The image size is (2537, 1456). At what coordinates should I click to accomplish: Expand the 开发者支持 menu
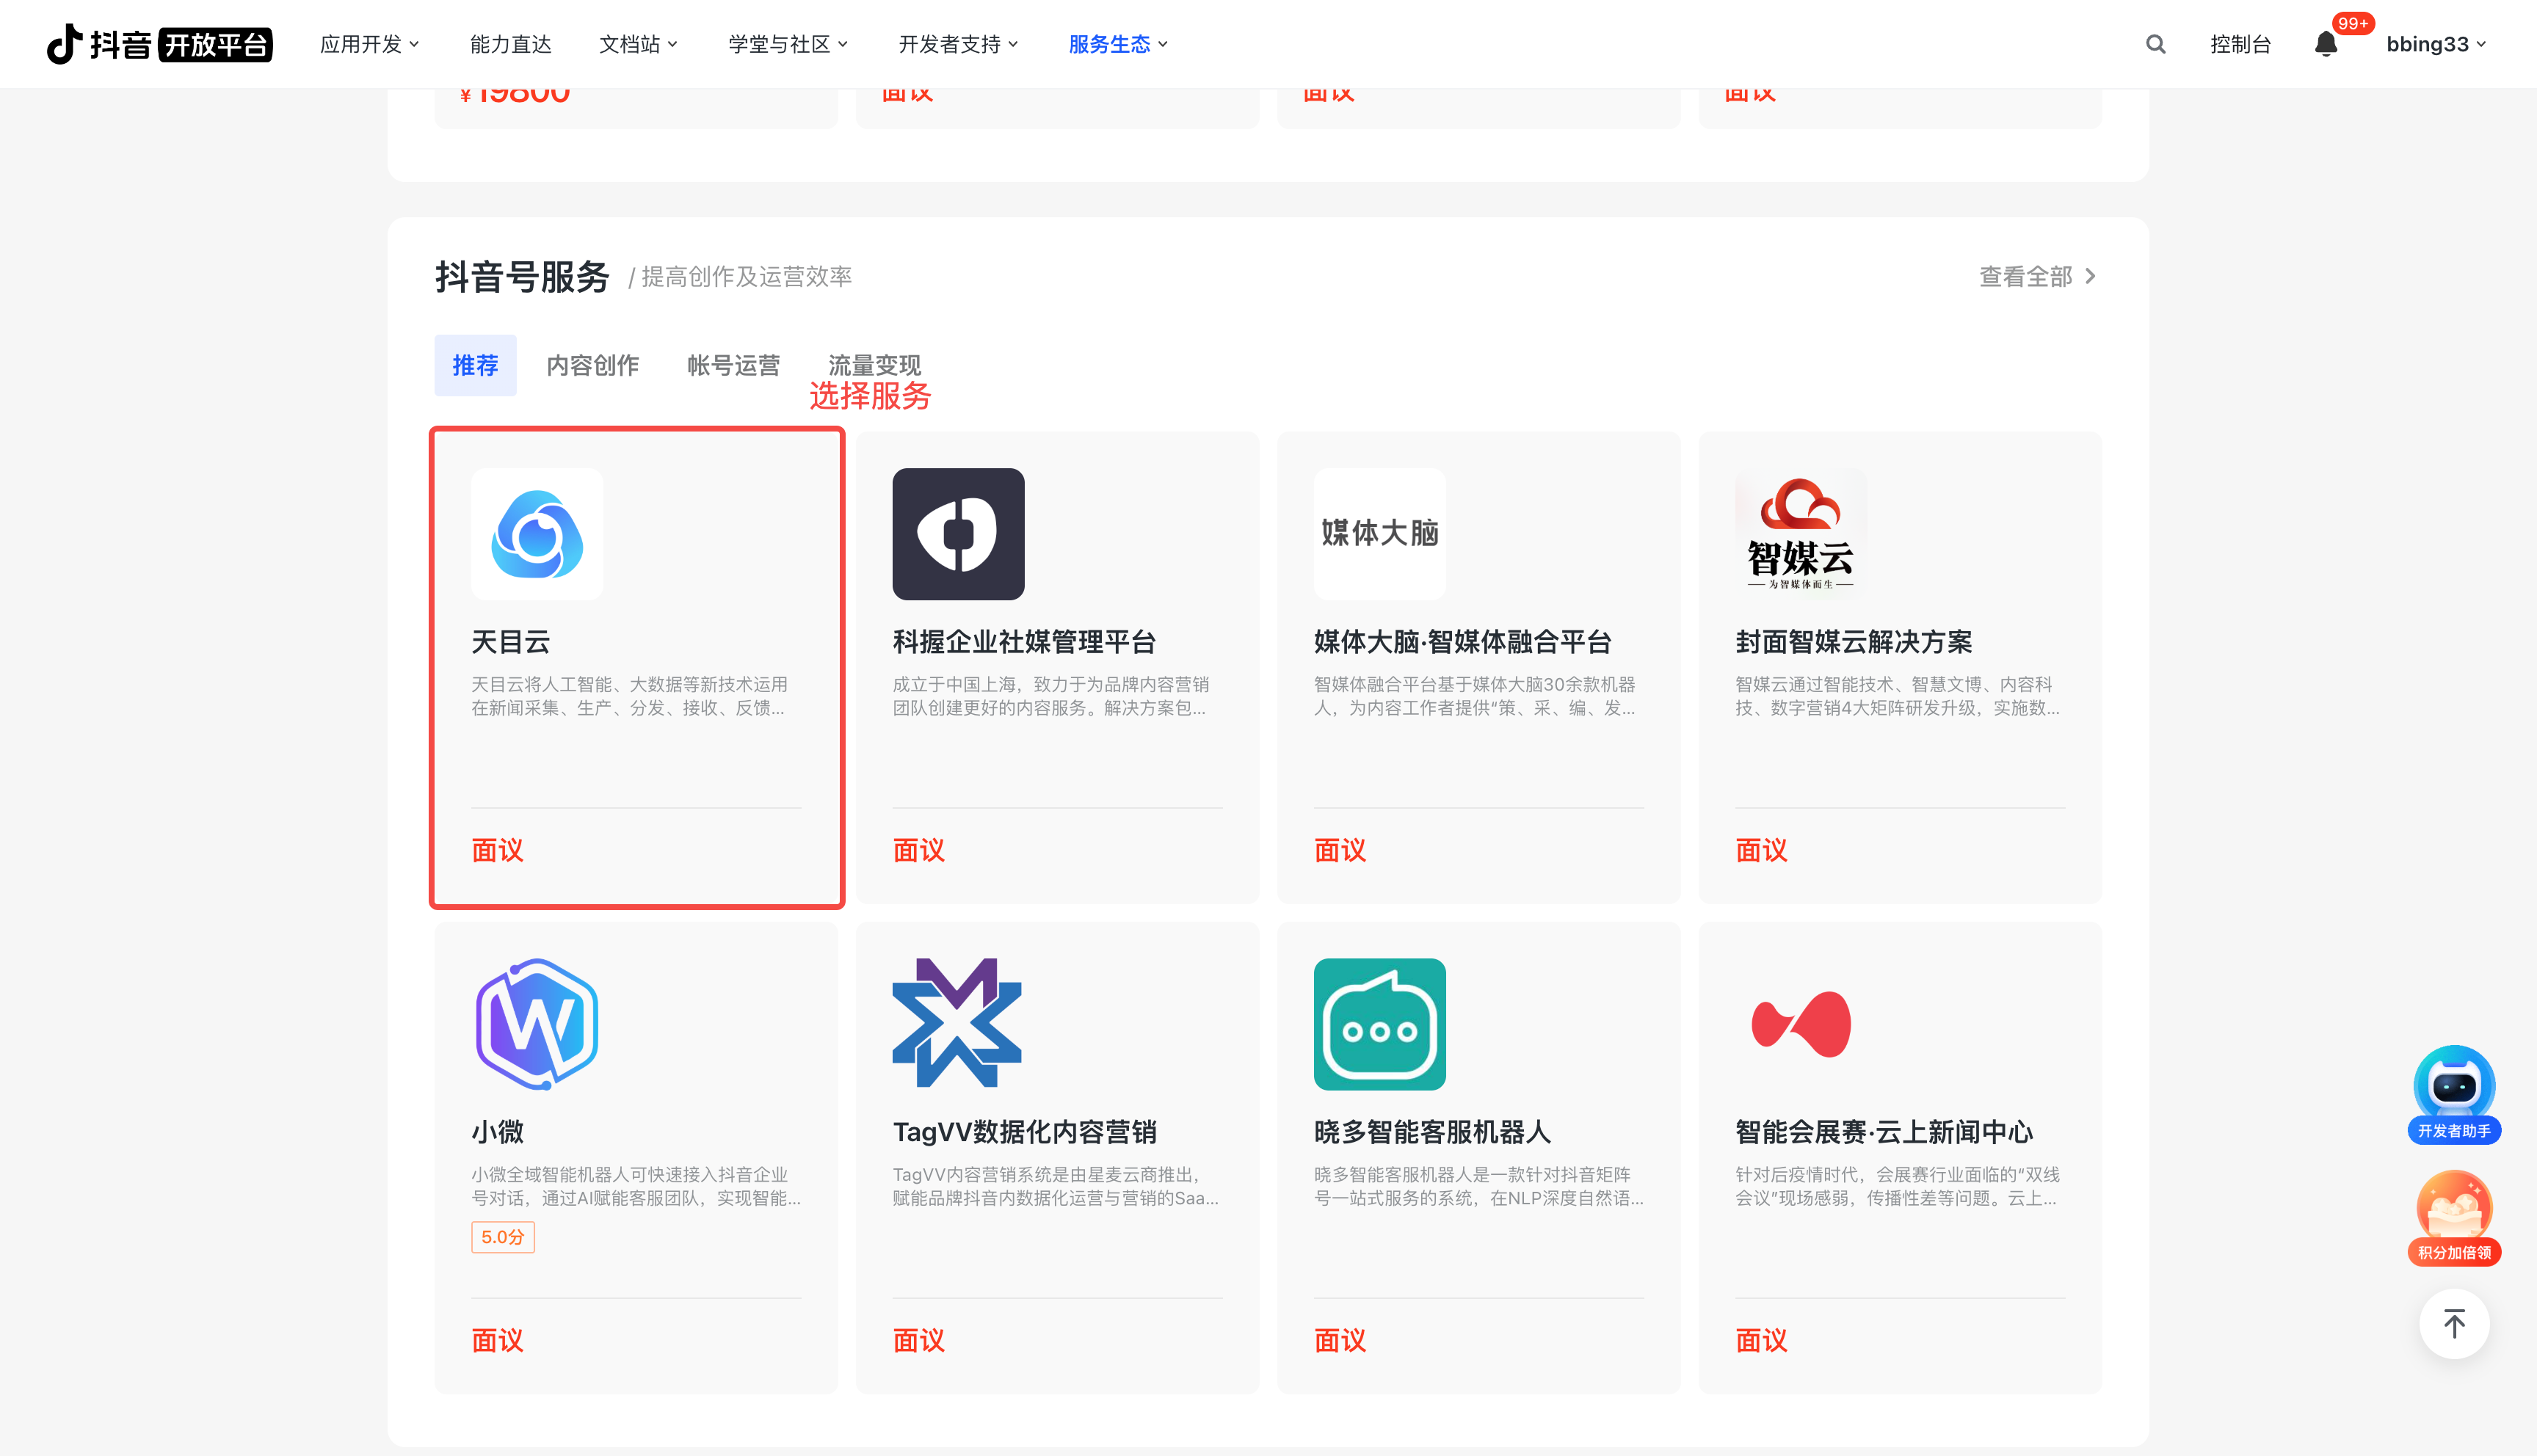(x=958, y=44)
